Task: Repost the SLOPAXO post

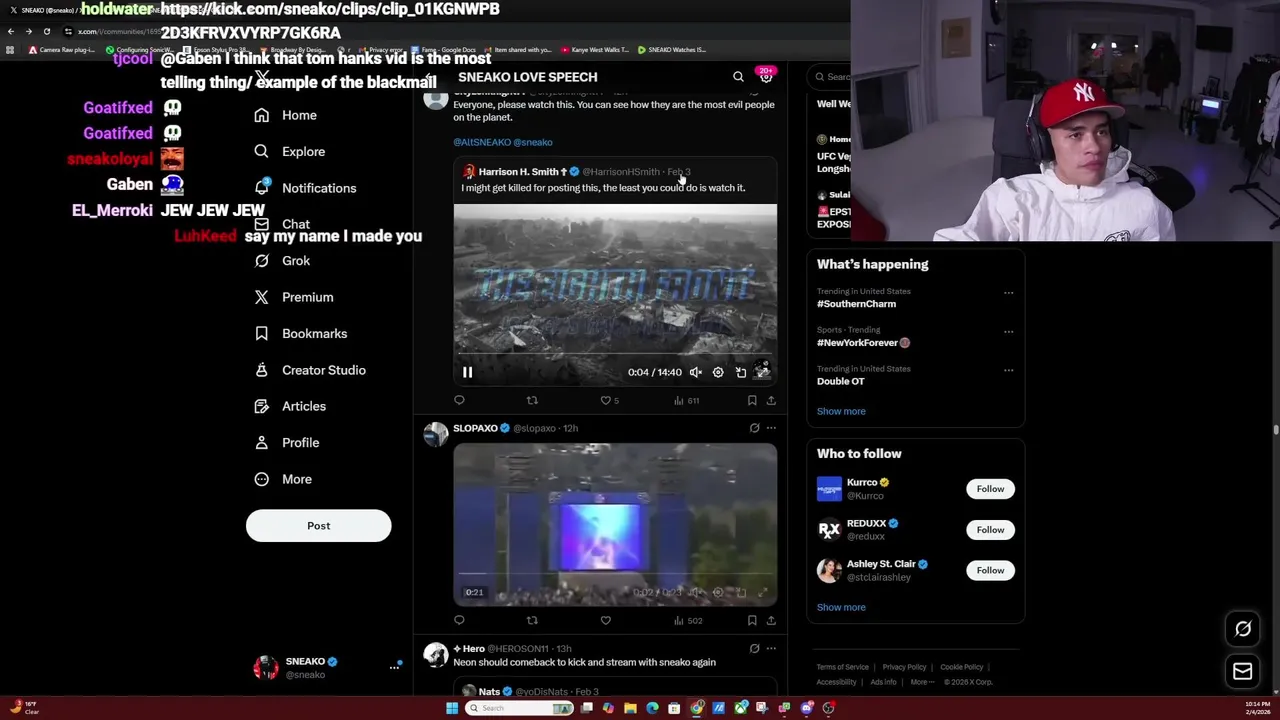Action: coord(532,620)
